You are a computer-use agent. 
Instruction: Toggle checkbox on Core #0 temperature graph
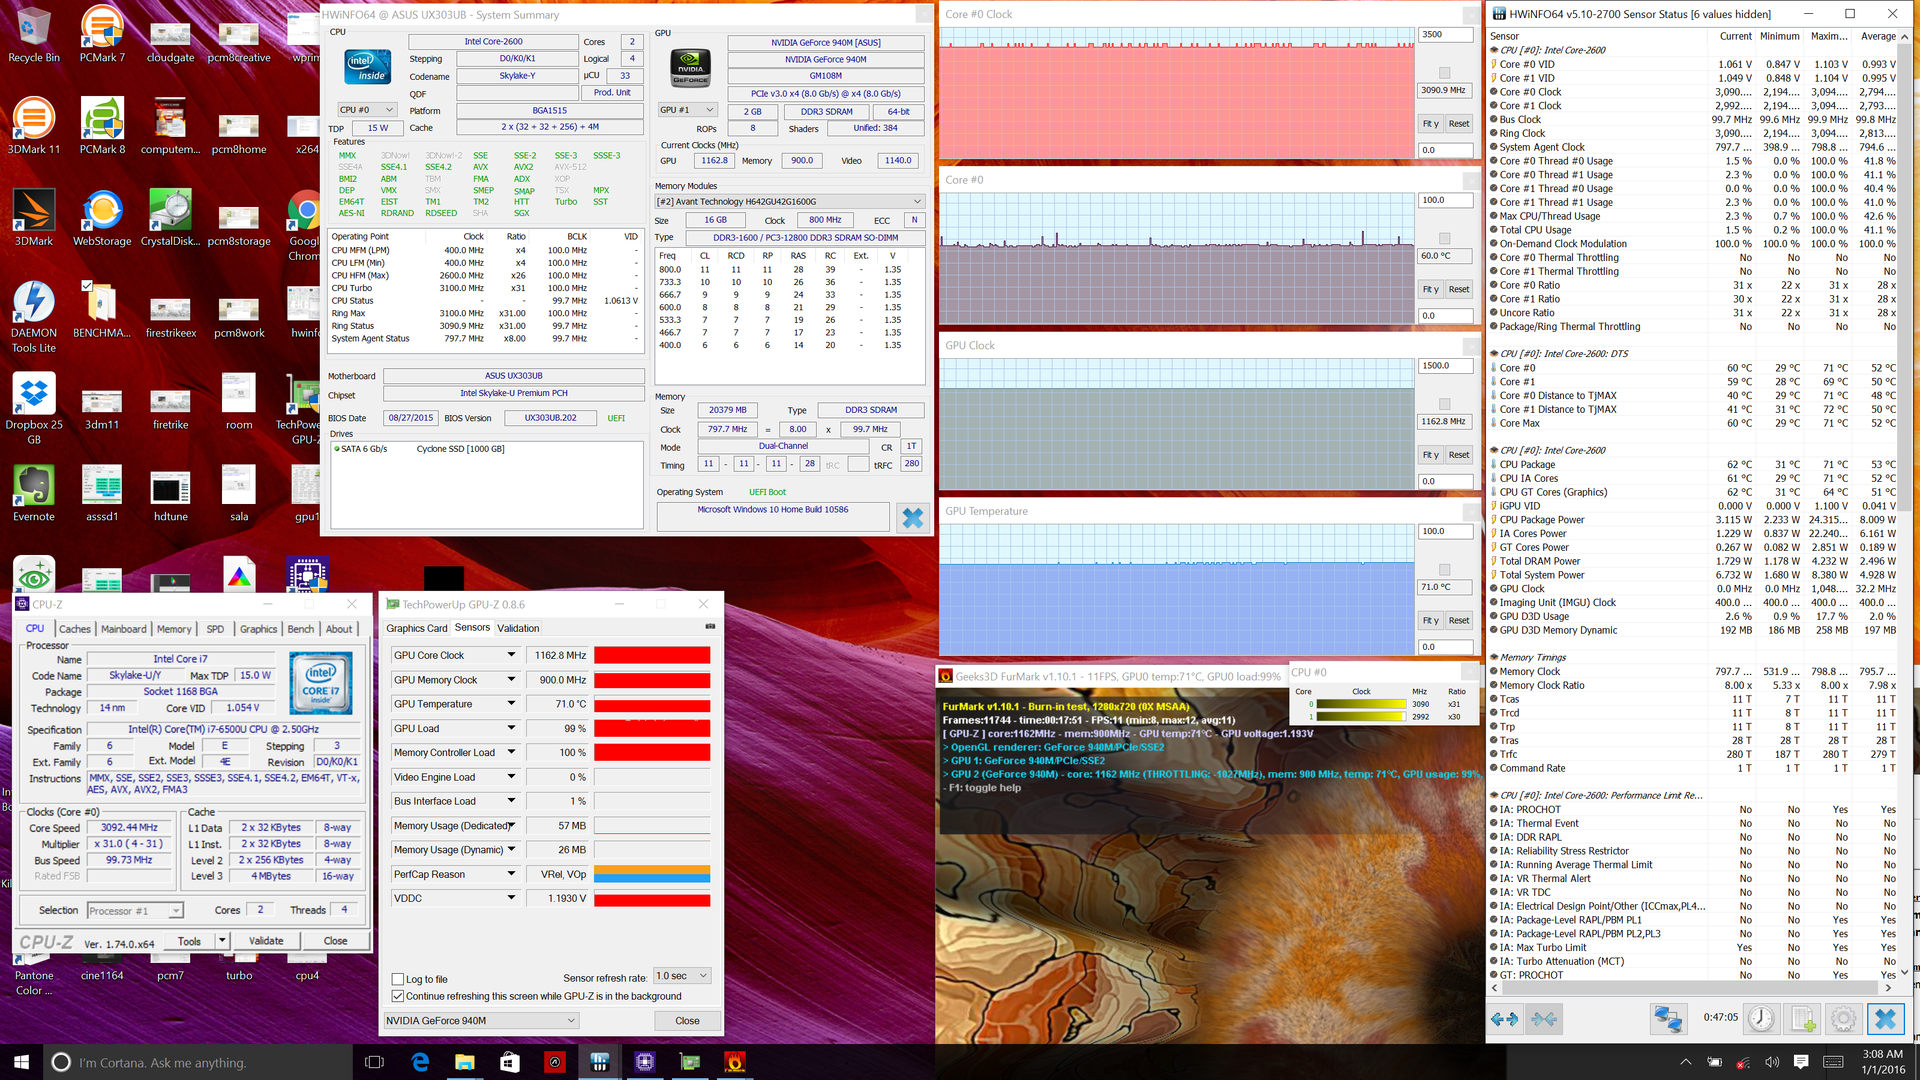click(1444, 238)
